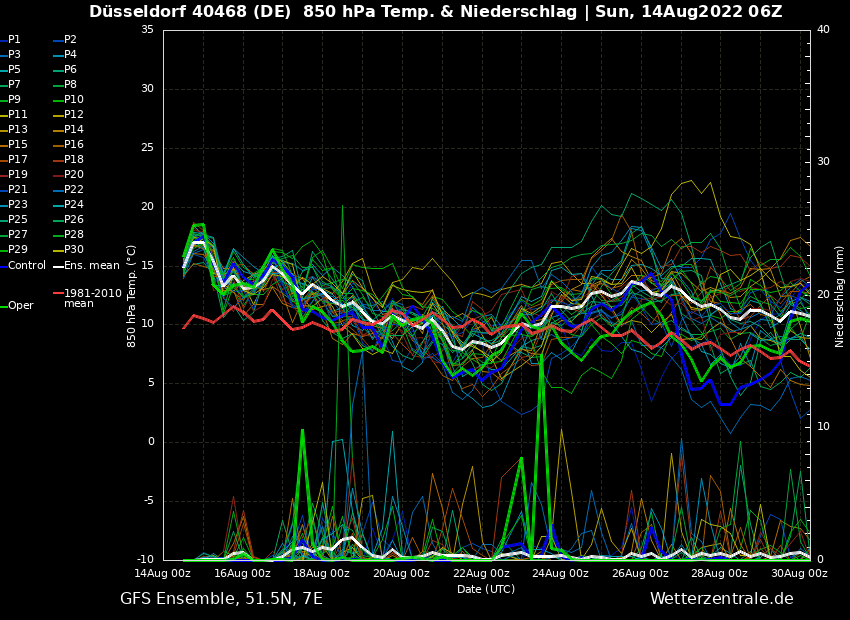Click the Niederschlag (mm) right axis label
The height and width of the screenshot is (620, 850).
840,296
